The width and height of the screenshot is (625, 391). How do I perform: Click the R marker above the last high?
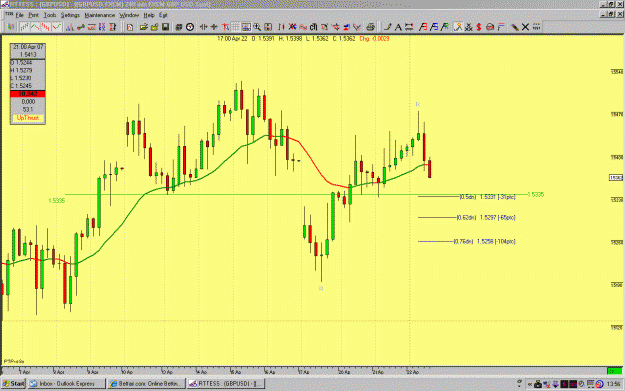coord(417,104)
